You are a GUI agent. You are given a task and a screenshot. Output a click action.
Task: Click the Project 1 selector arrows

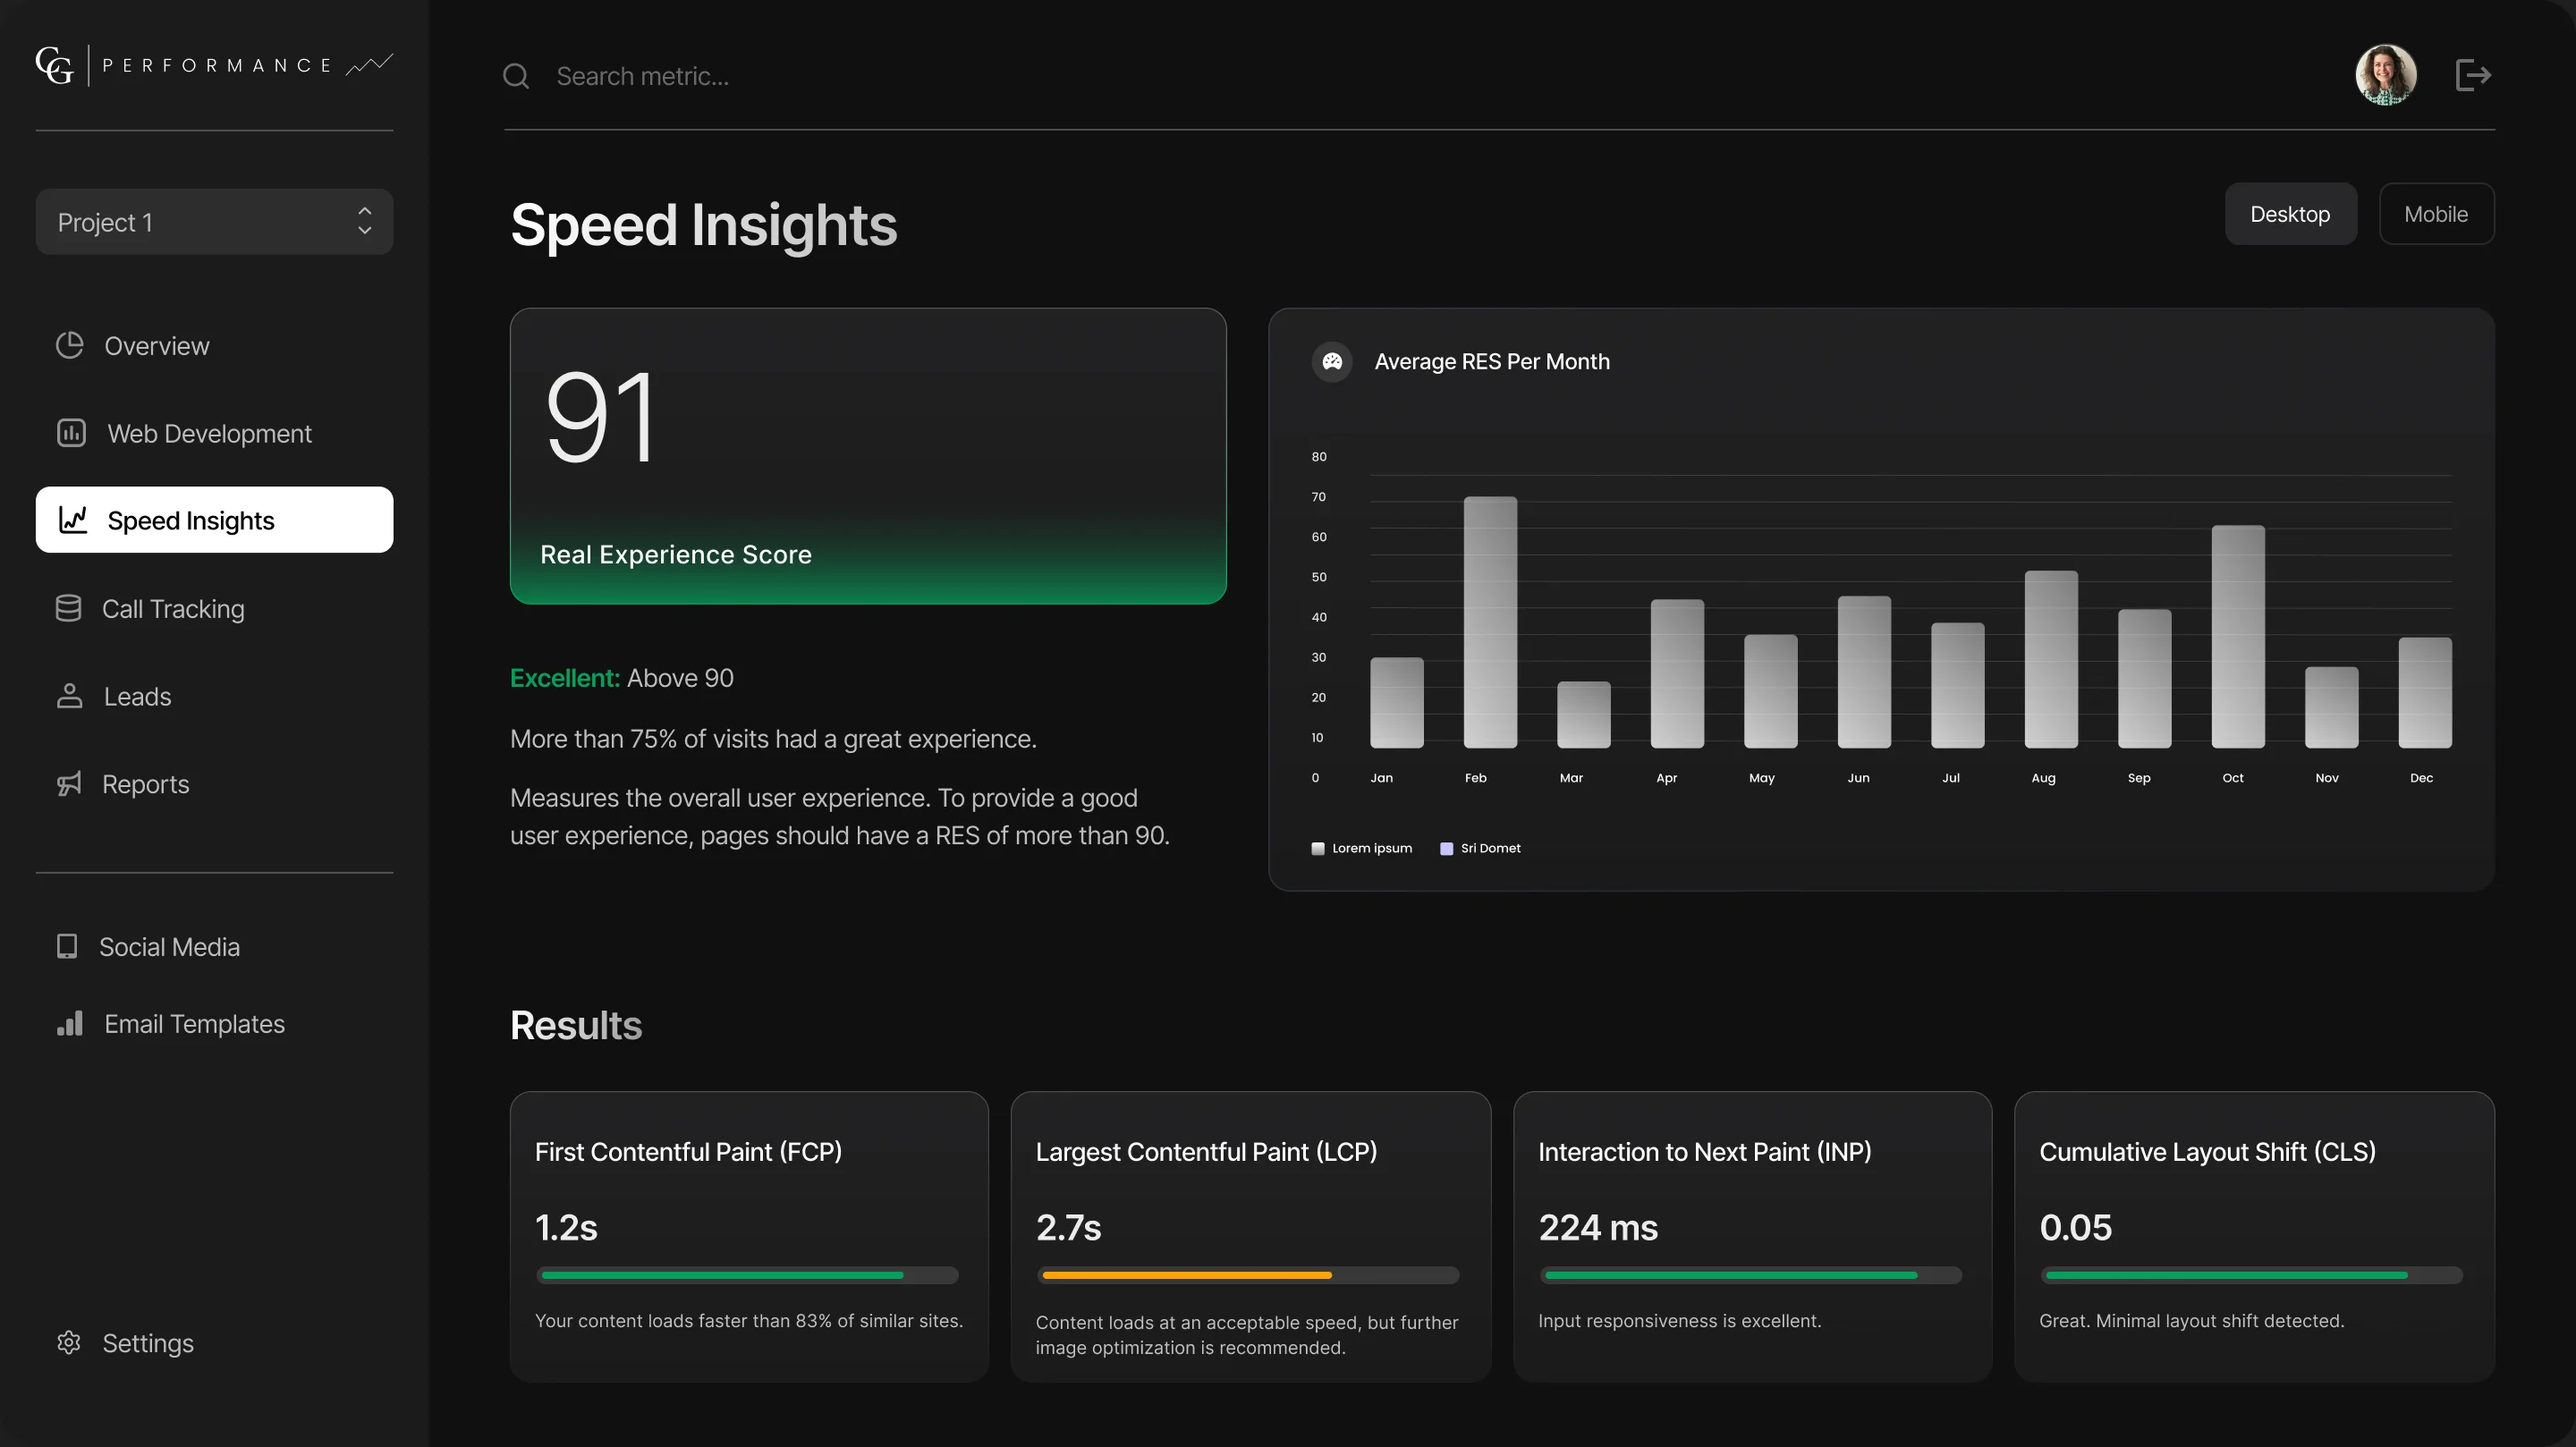pos(365,221)
